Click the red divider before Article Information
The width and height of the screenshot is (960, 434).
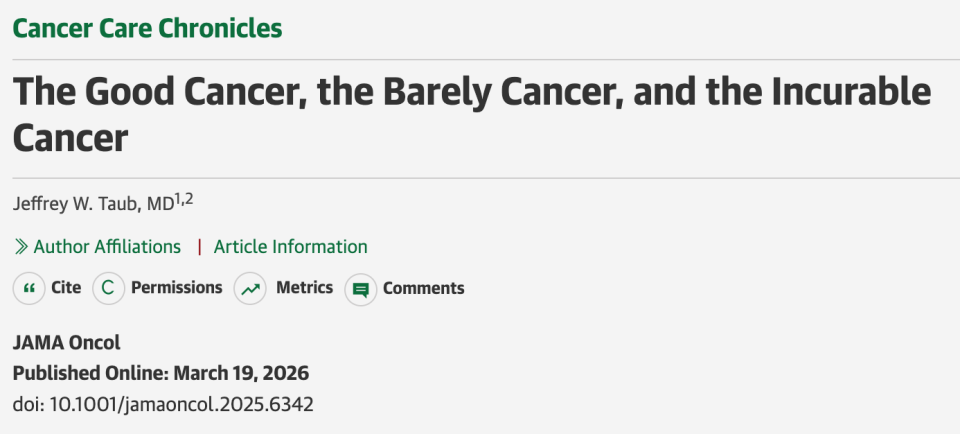click(199, 246)
